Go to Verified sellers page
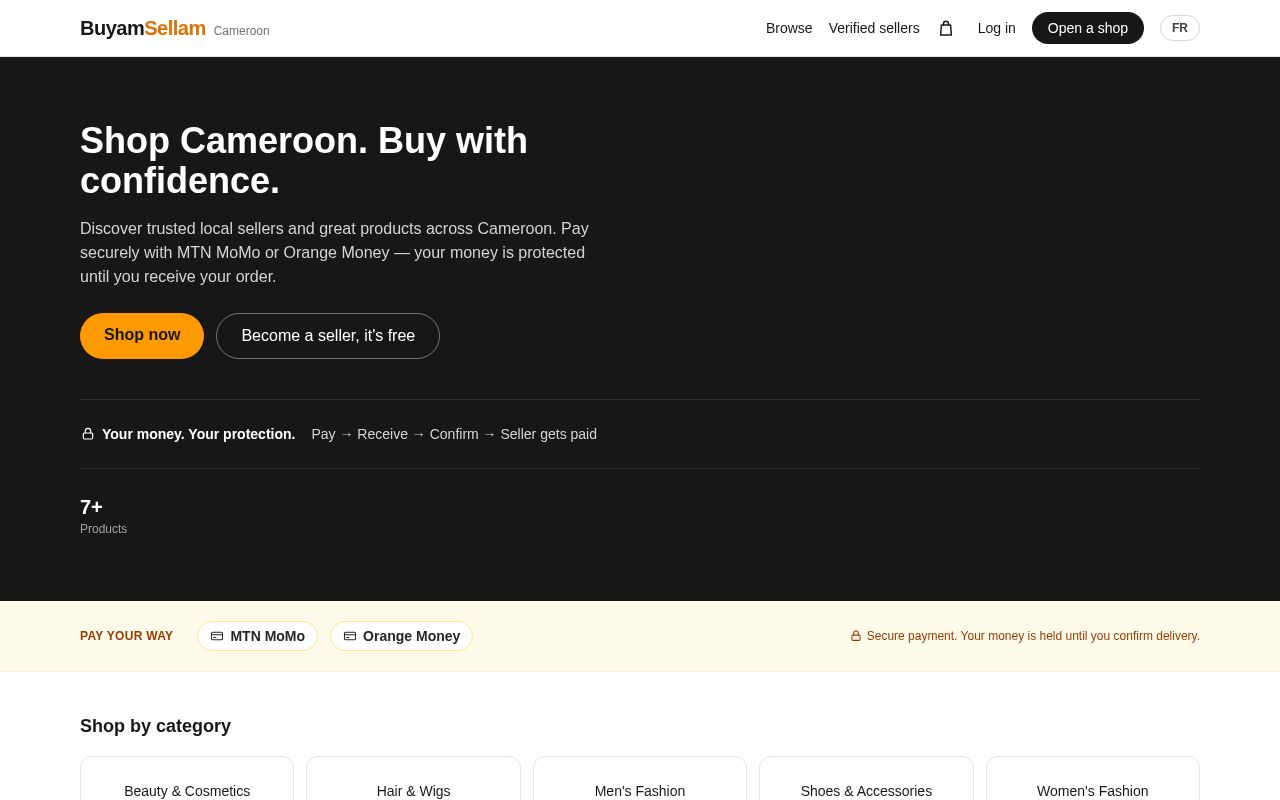Screen dimensions: 1280x800 874,28
